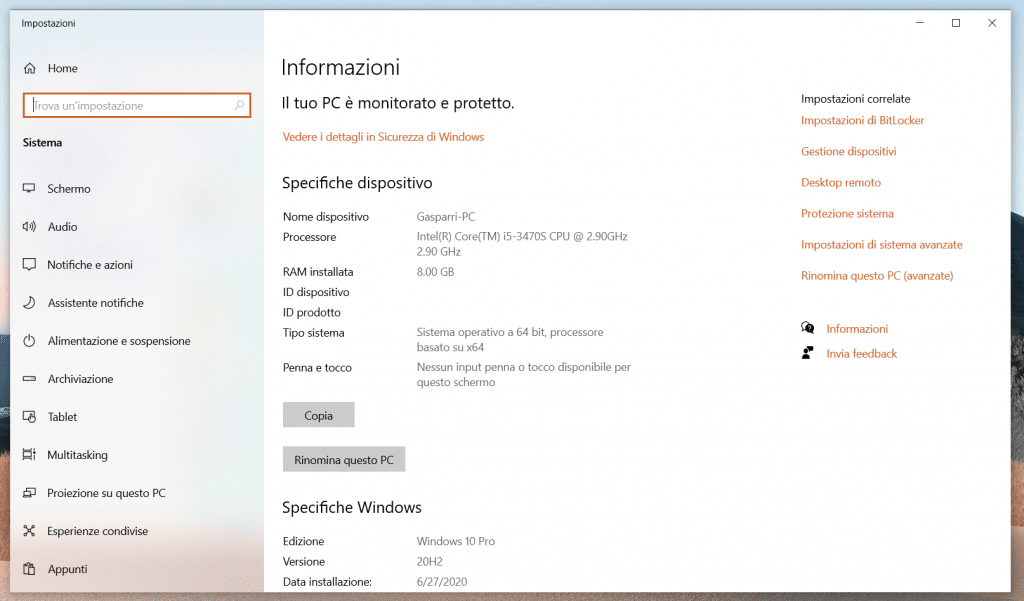Open Impostazioni di BitLocker link
Image resolution: width=1024 pixels, height=601 pixels.
862,121
